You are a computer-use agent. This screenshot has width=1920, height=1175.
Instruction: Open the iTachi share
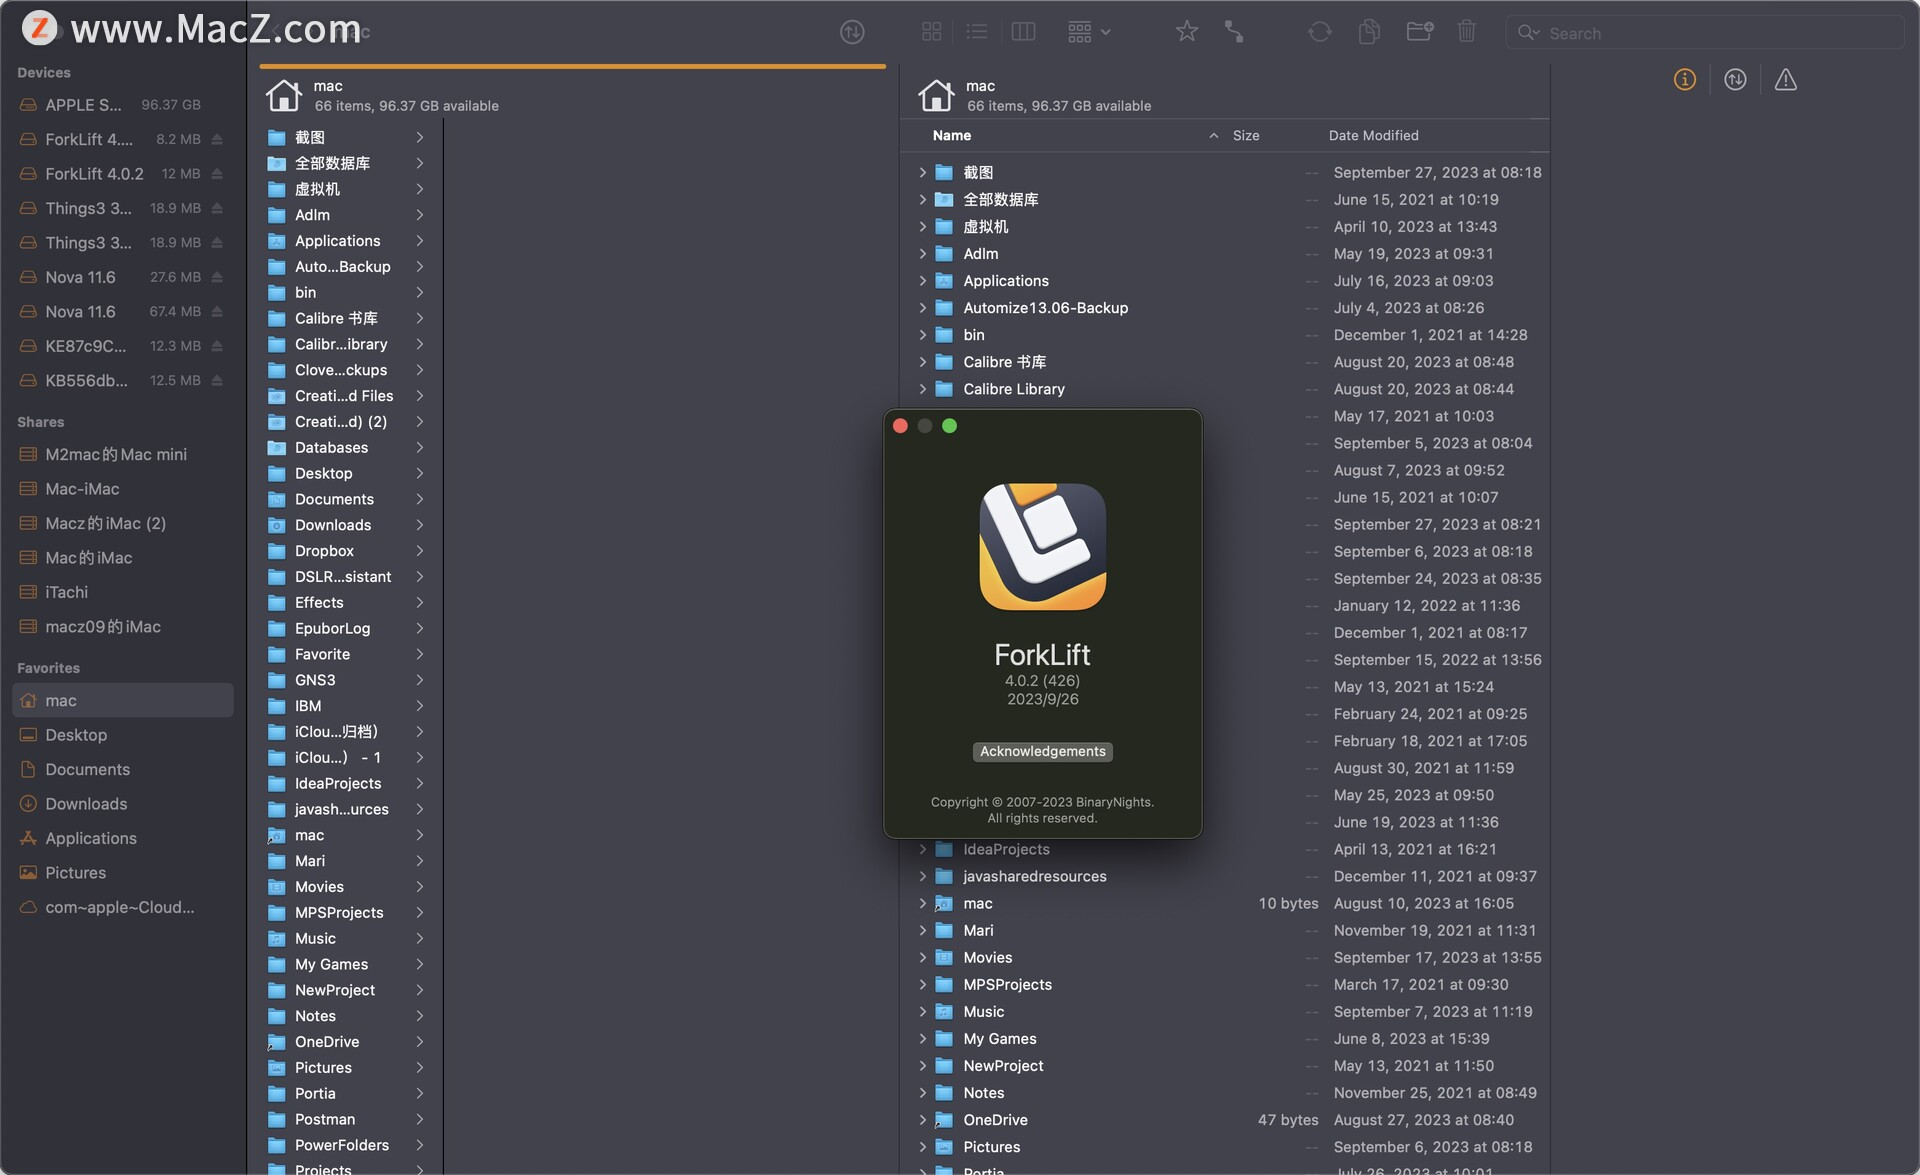coord(122,593)
